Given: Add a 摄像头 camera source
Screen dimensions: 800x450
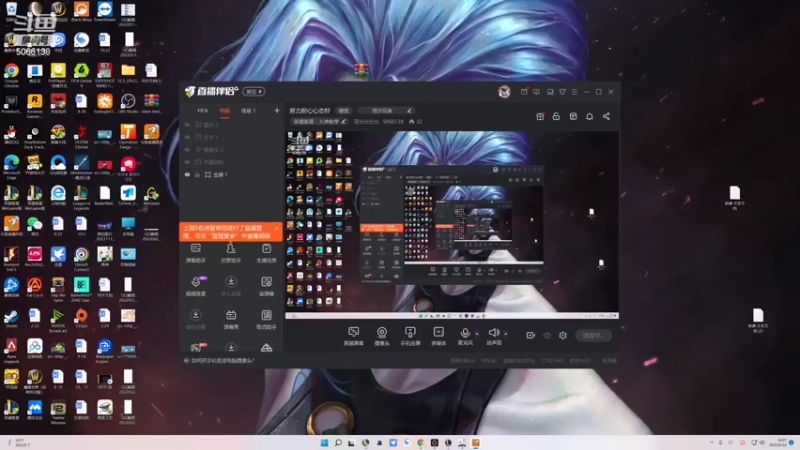Looking at the screenshot, I should pos(382,336).
